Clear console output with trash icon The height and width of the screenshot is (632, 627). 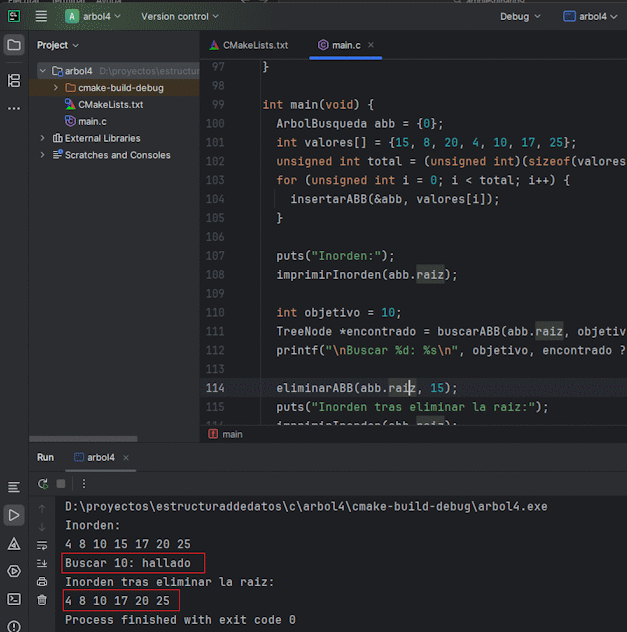click(x=42, y=600)
